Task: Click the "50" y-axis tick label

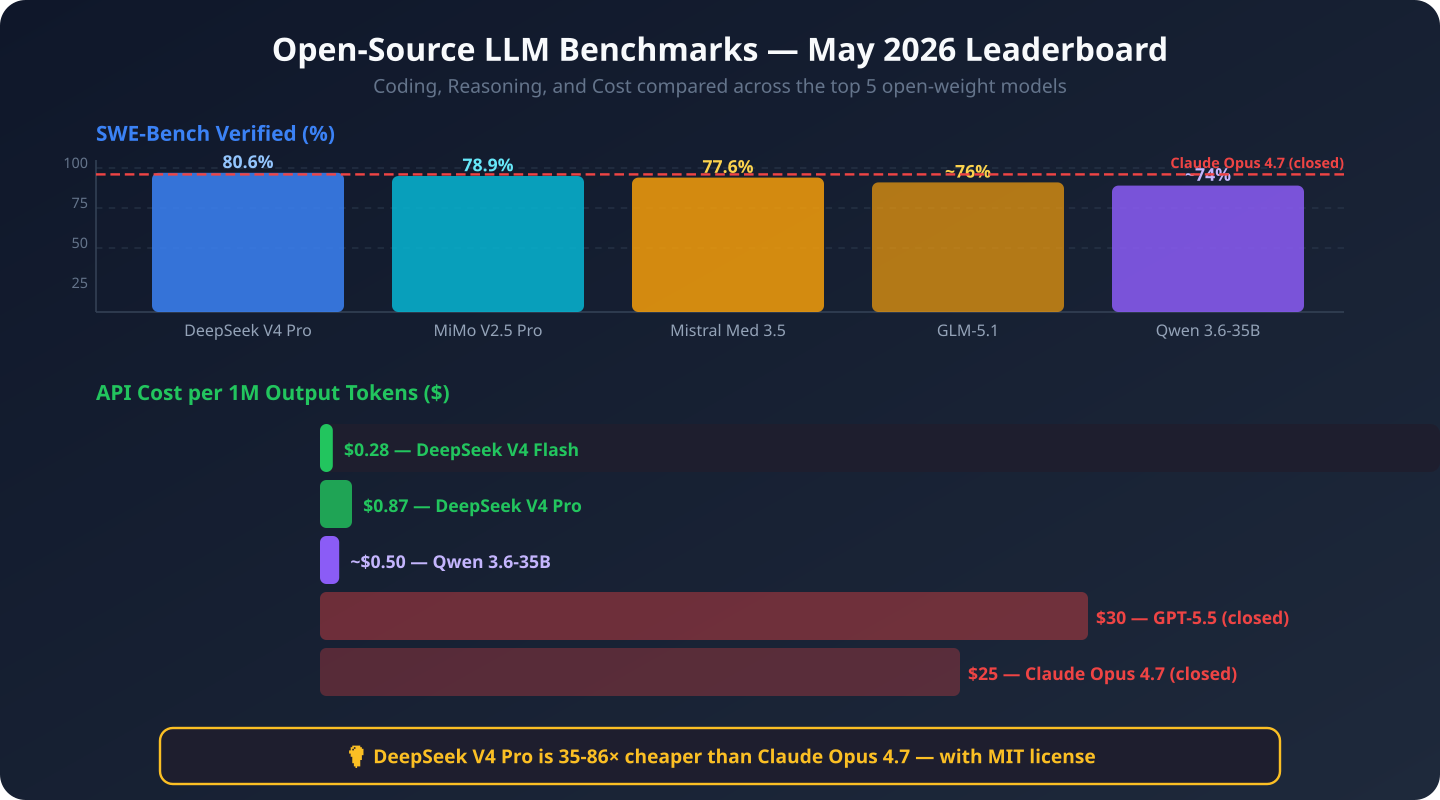Action: click(80, 243)
